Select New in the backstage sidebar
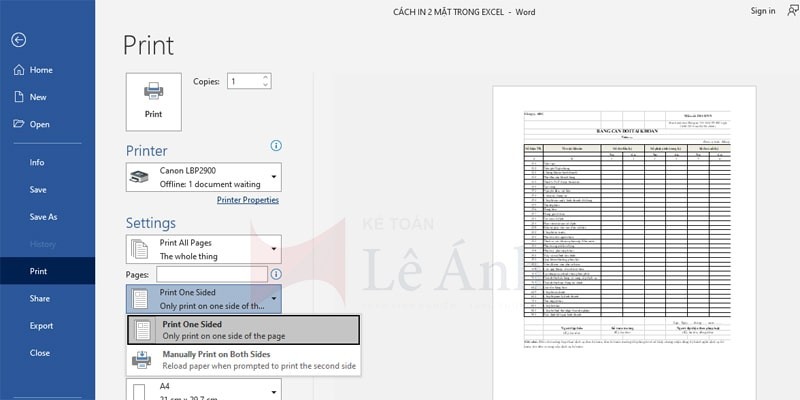 click(38, 97)
